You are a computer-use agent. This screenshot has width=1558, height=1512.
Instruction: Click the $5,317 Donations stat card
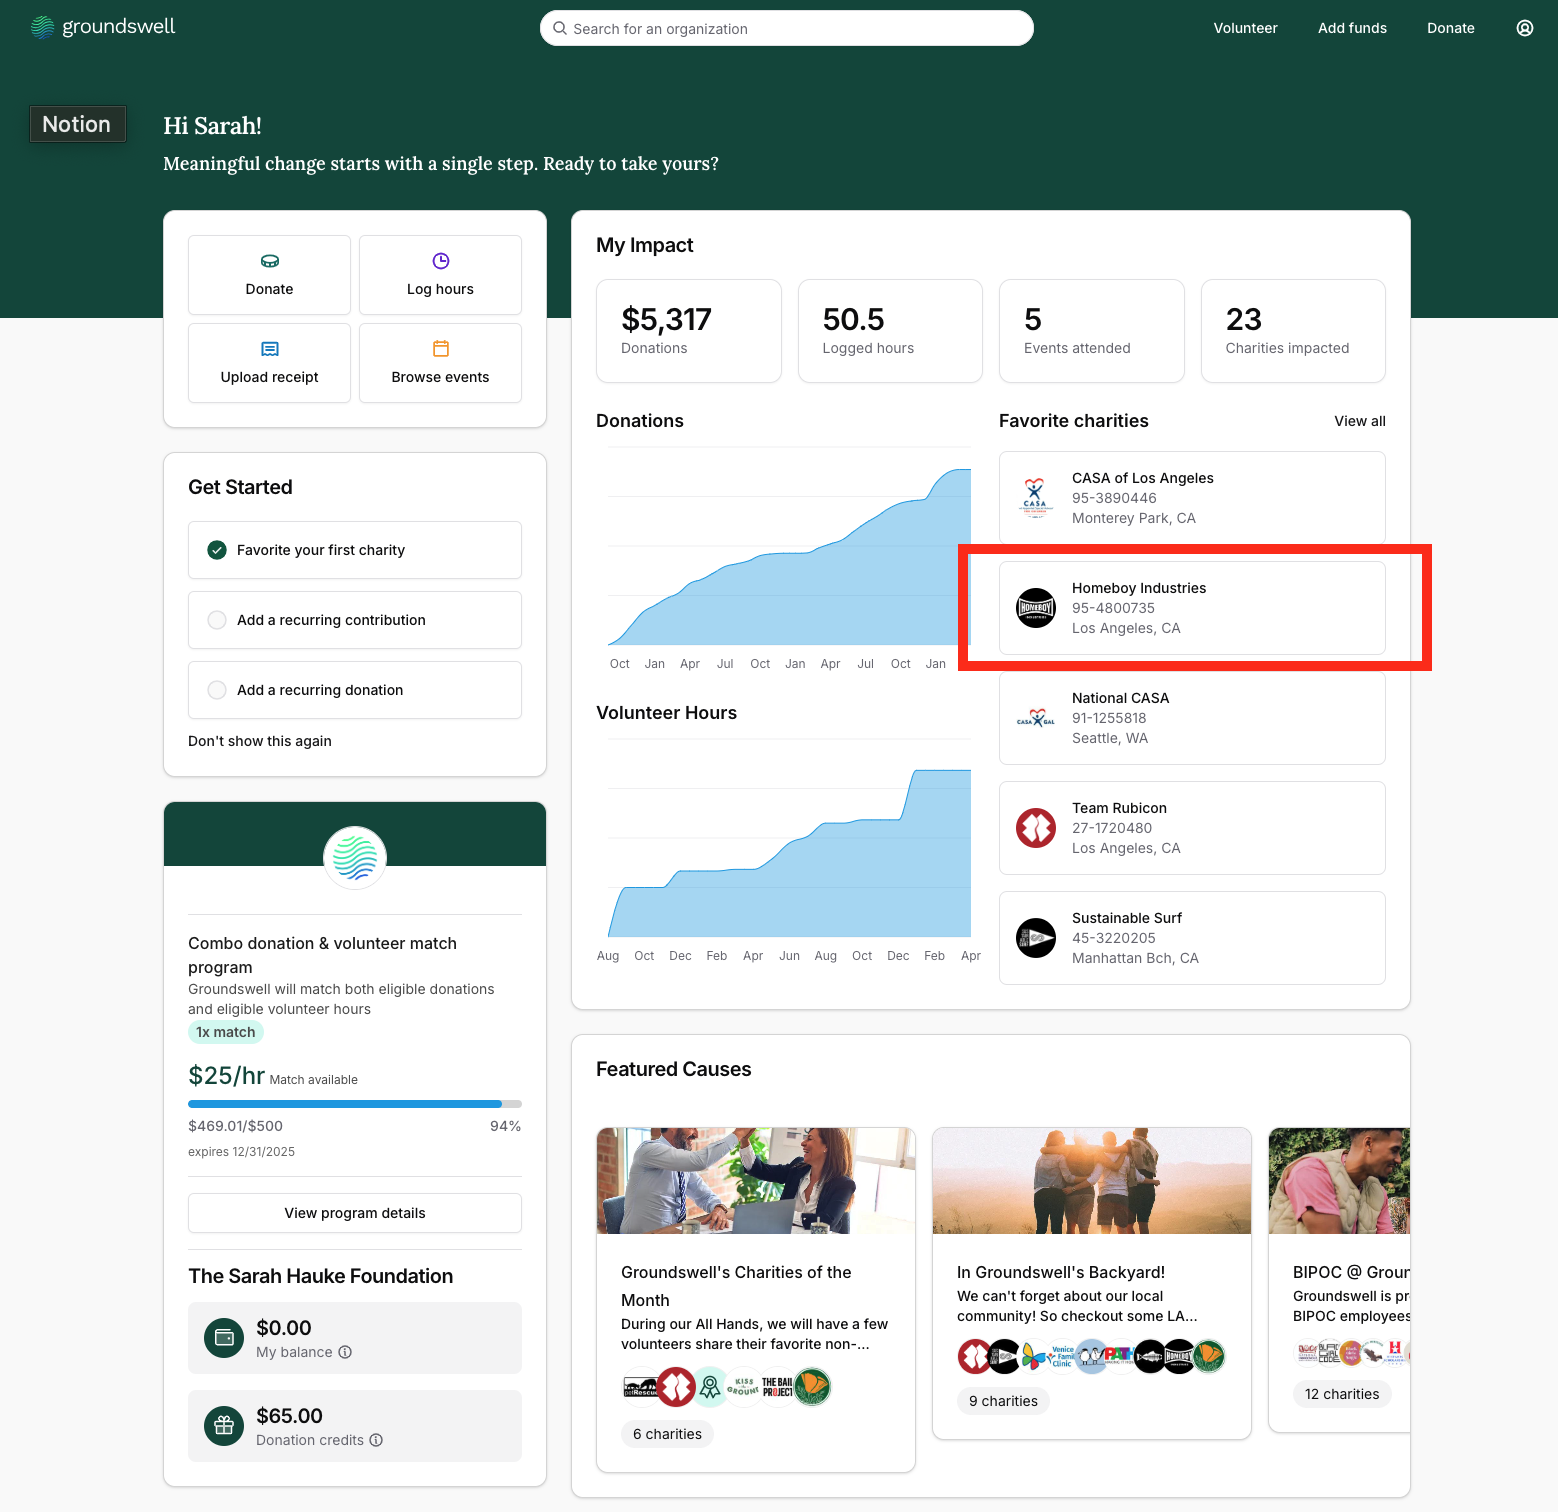689,331
